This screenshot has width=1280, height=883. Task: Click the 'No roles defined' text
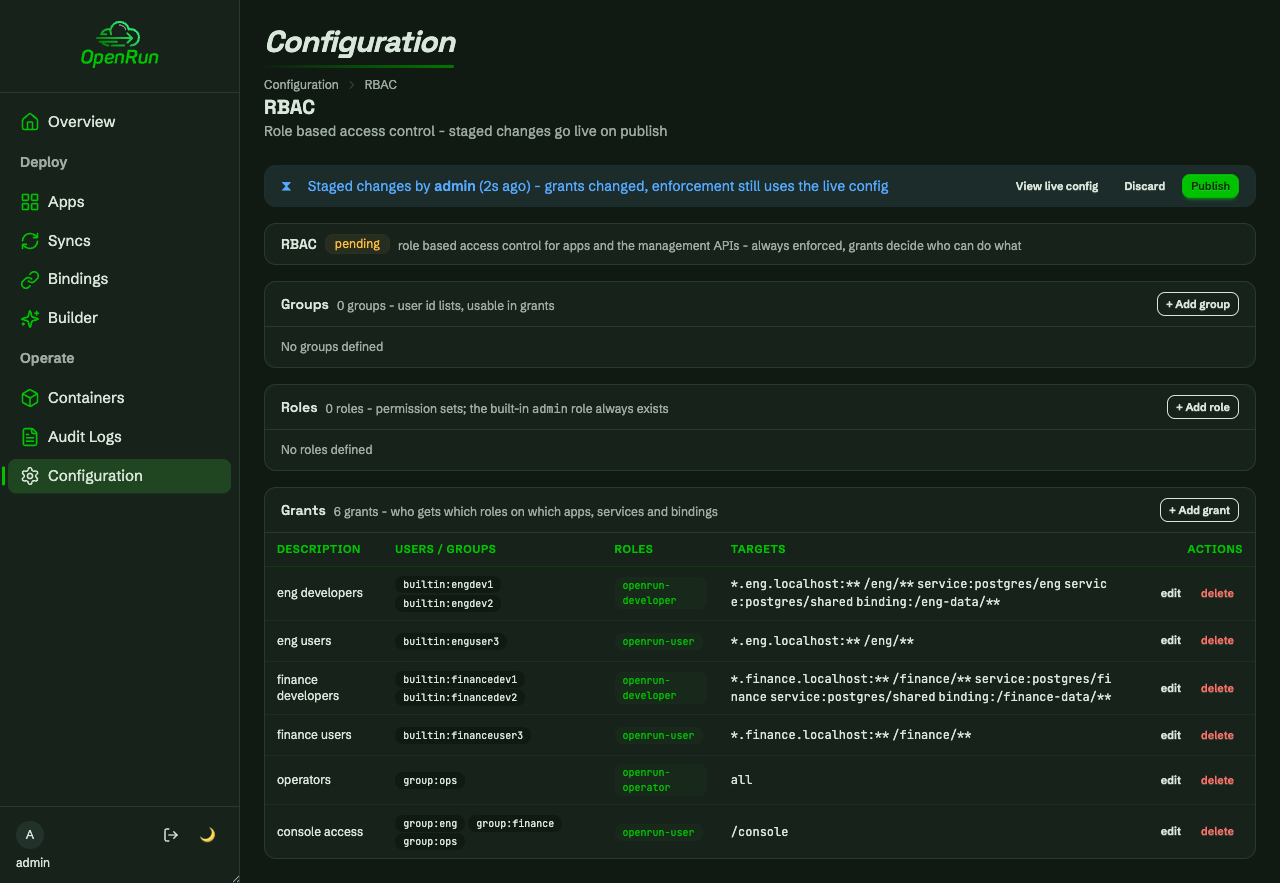point(327,450)
